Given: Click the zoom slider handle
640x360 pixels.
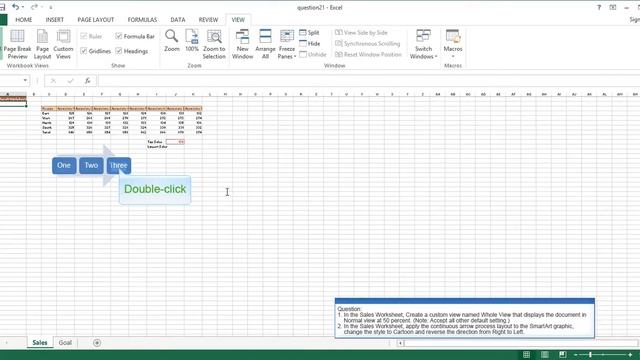Looking at the screenshot, I should pos(590,355).
